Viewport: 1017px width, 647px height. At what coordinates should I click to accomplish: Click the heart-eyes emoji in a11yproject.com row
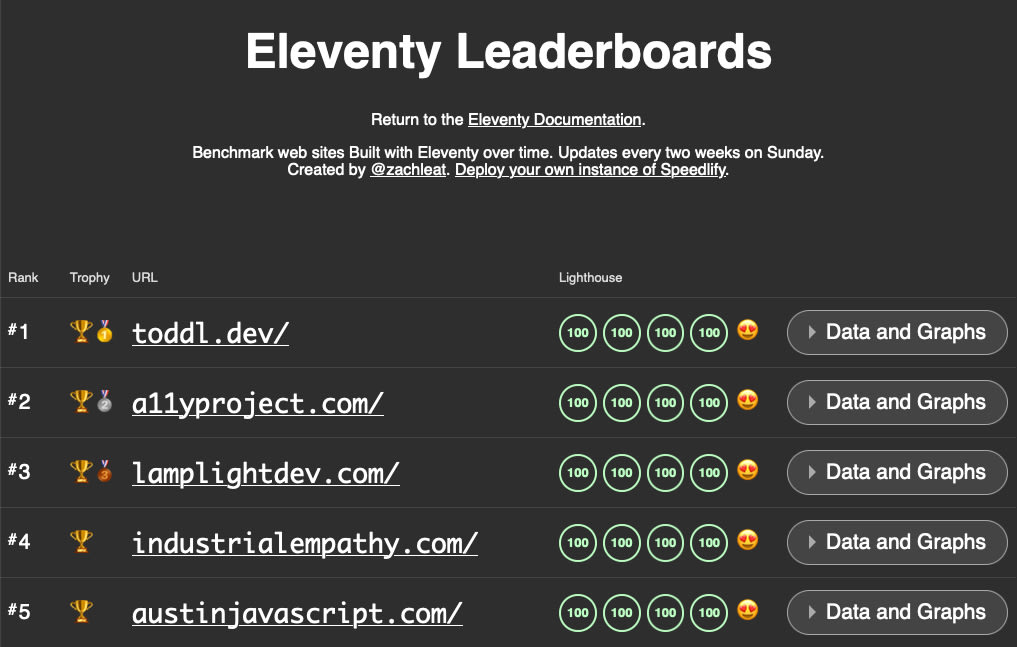(x=748, y=401)
